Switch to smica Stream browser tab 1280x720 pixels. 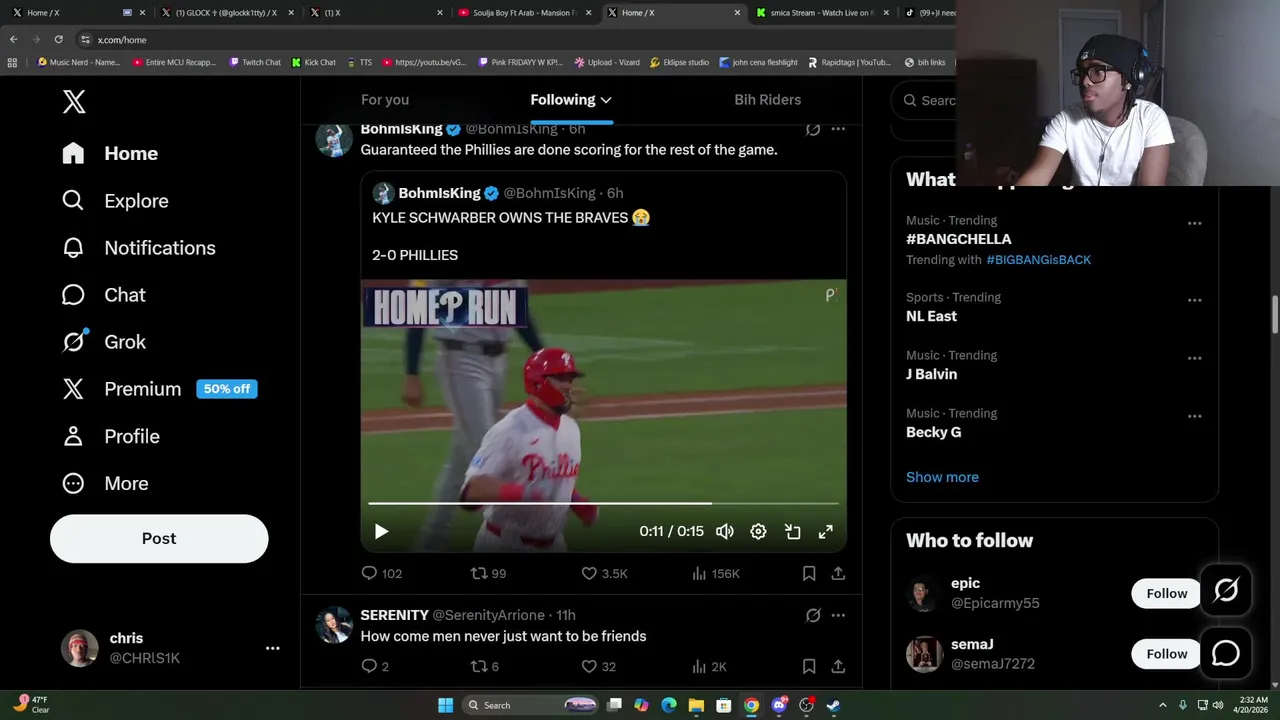[x=823, y=13]
